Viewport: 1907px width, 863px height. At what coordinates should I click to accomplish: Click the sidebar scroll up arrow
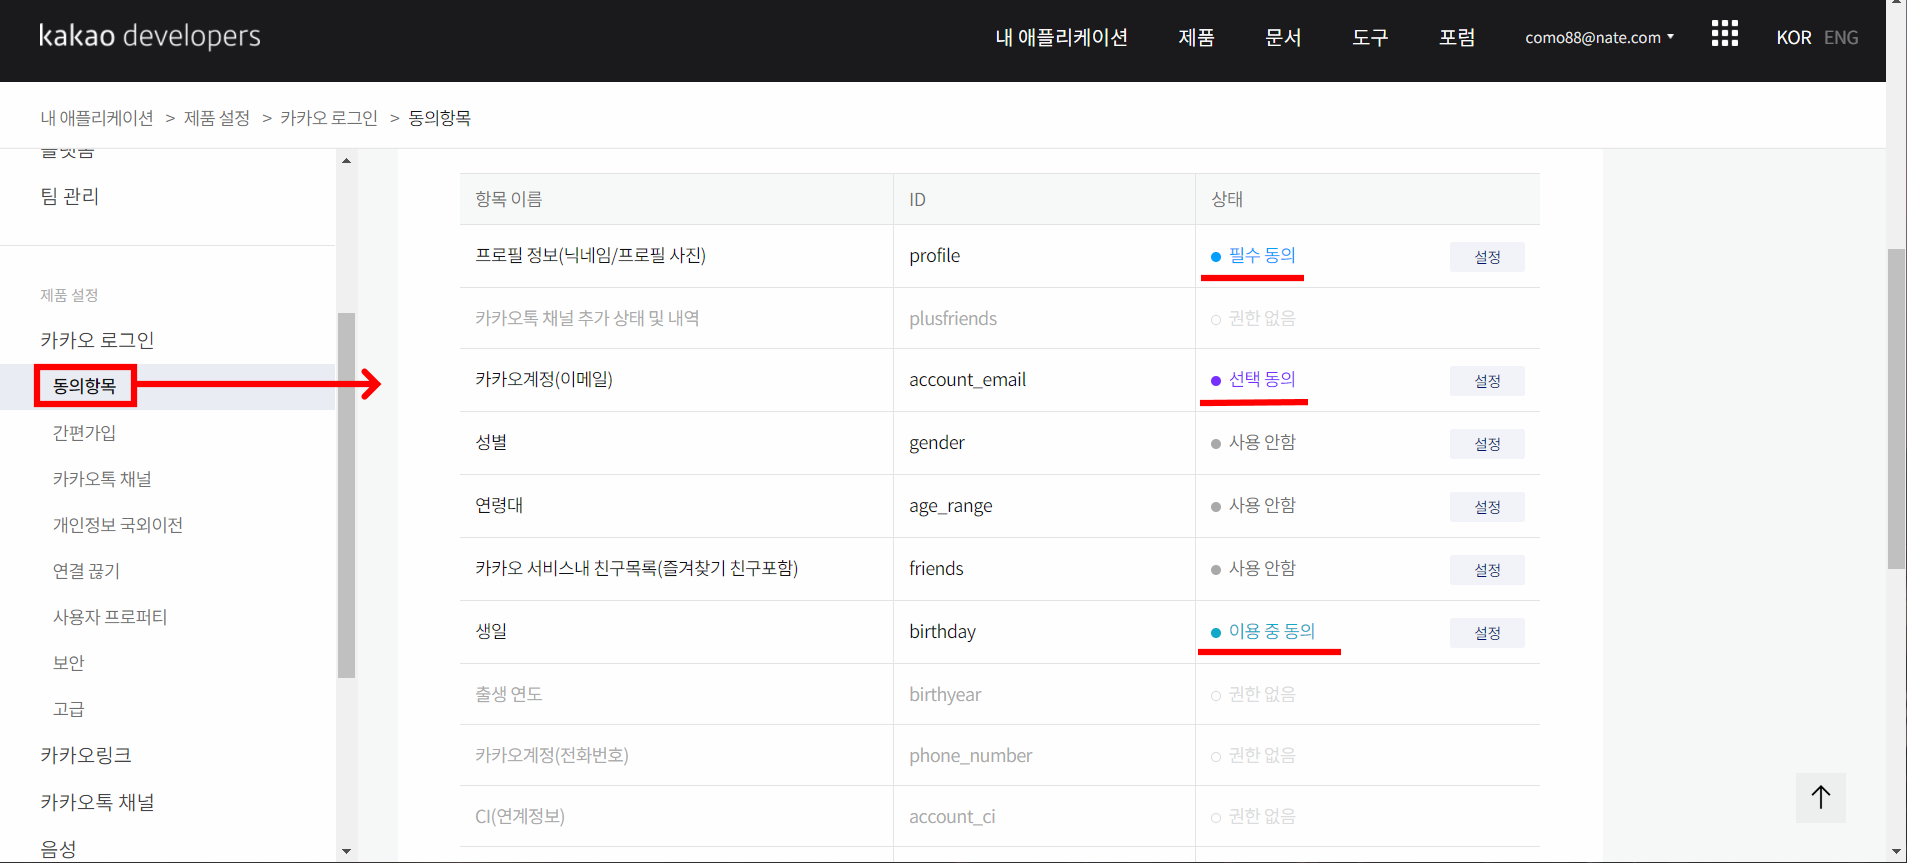[x=346, y=160]
